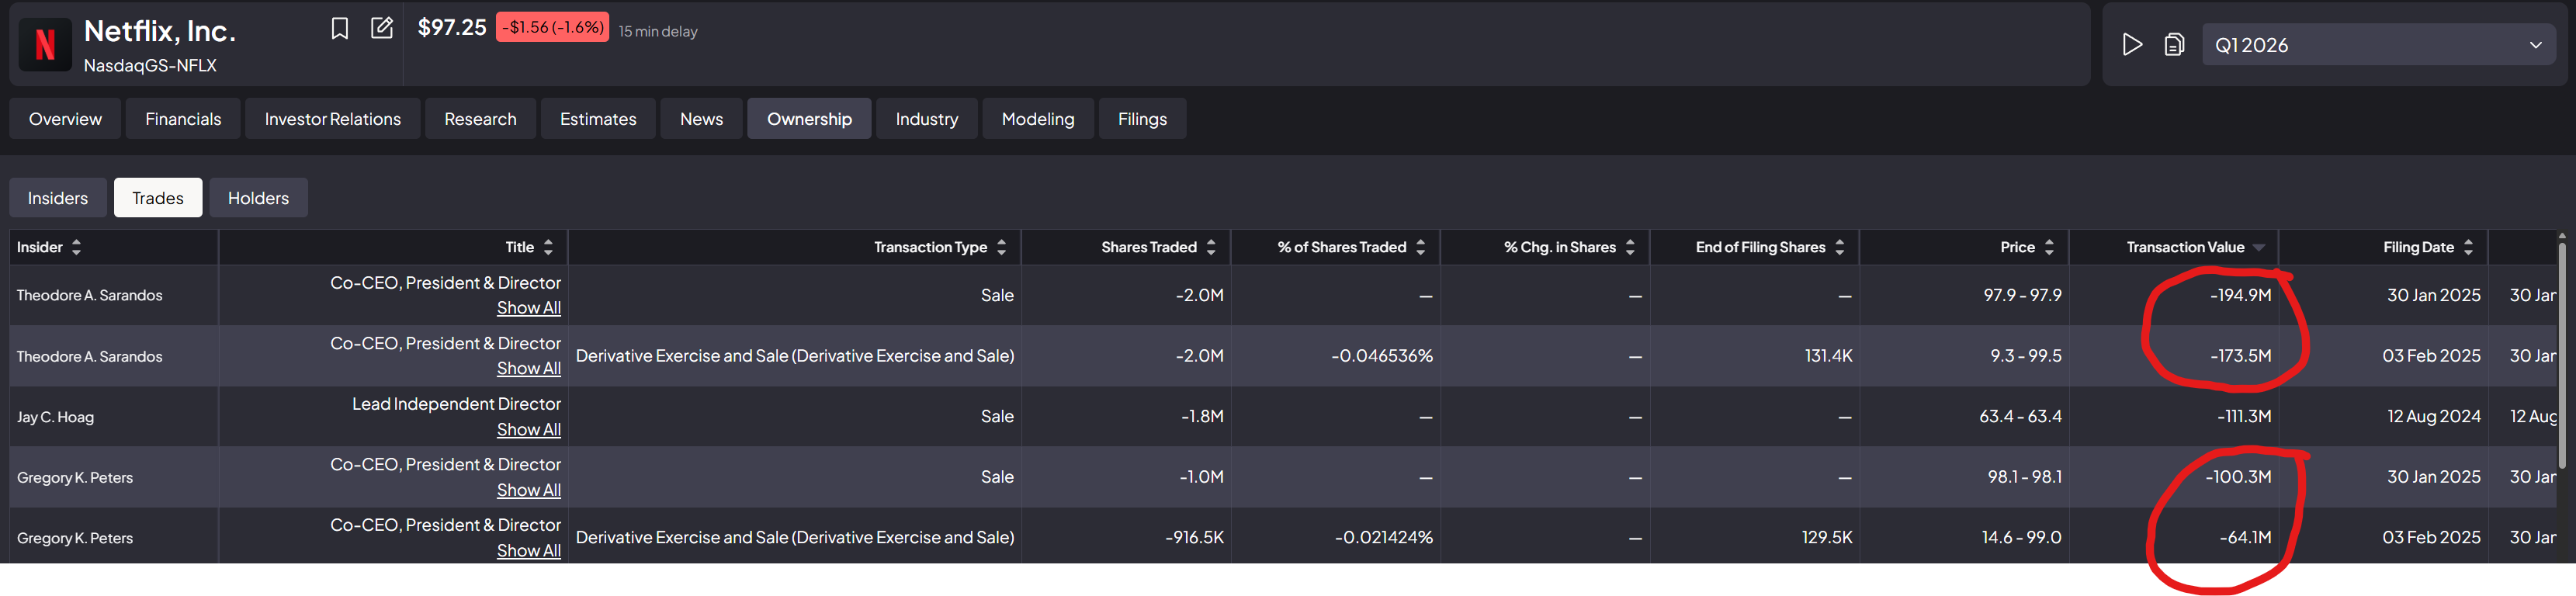Click the $97.25 stock price

pyautogui.click(x=452, y=28)
